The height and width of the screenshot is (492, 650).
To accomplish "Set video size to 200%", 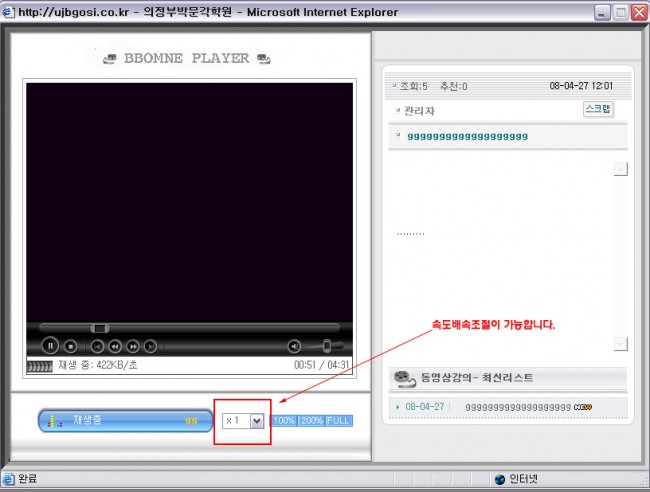I will click(x=311, y=421).
